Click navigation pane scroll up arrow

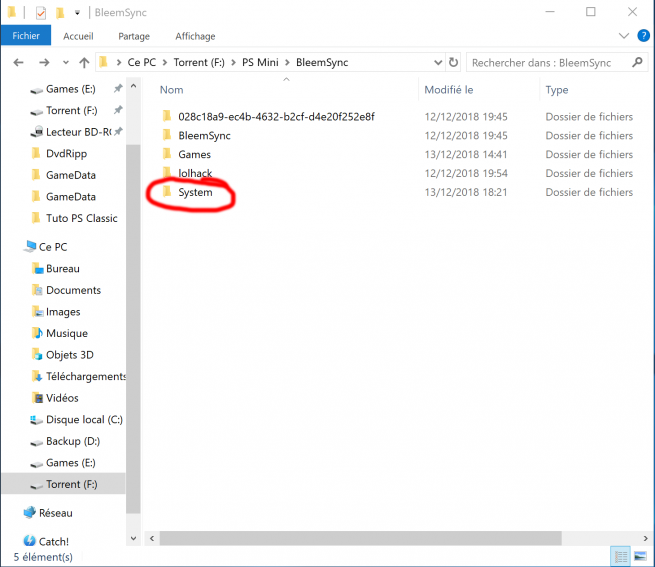point(134,86)
